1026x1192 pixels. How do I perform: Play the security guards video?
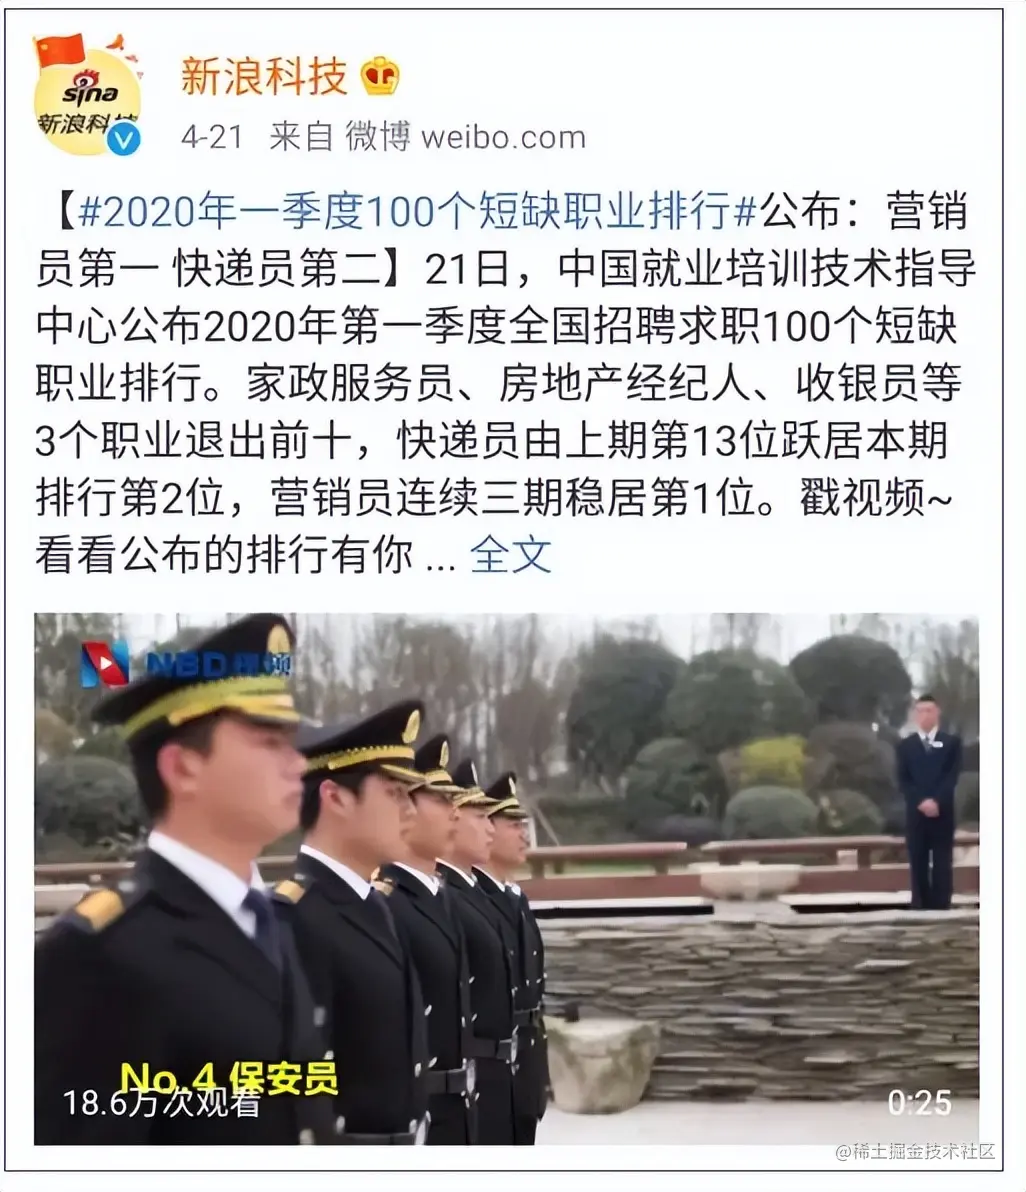coord(506,878)
